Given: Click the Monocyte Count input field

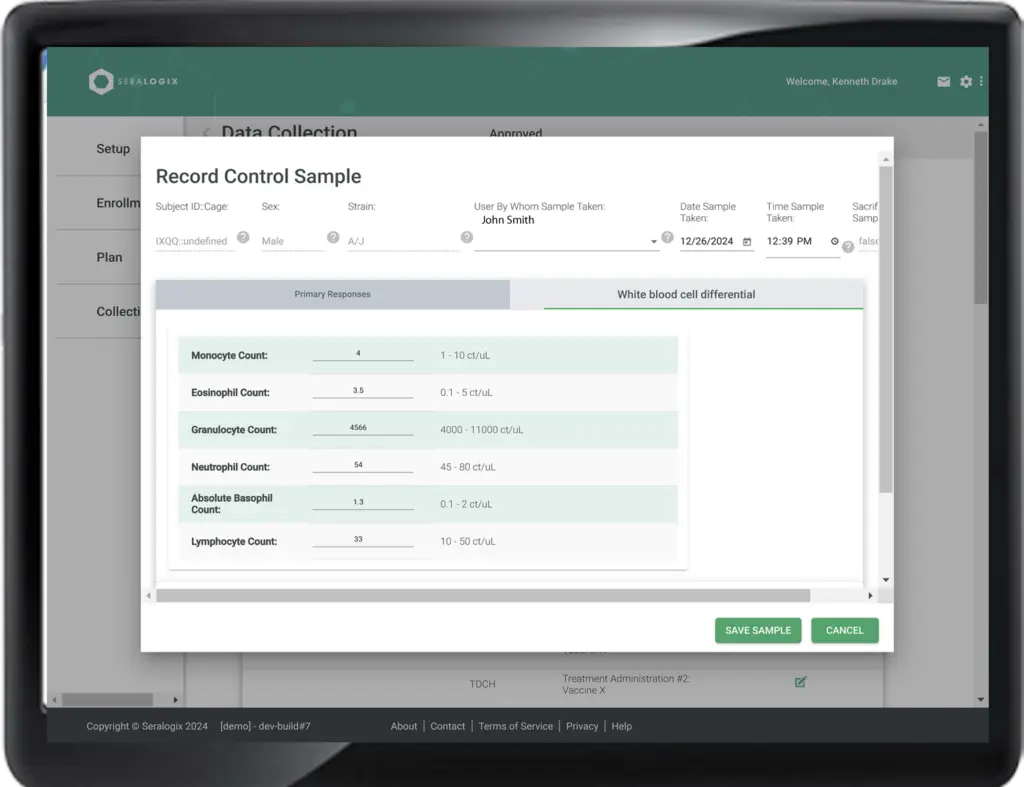Looking at the screenshot, I should coord(362,354).
